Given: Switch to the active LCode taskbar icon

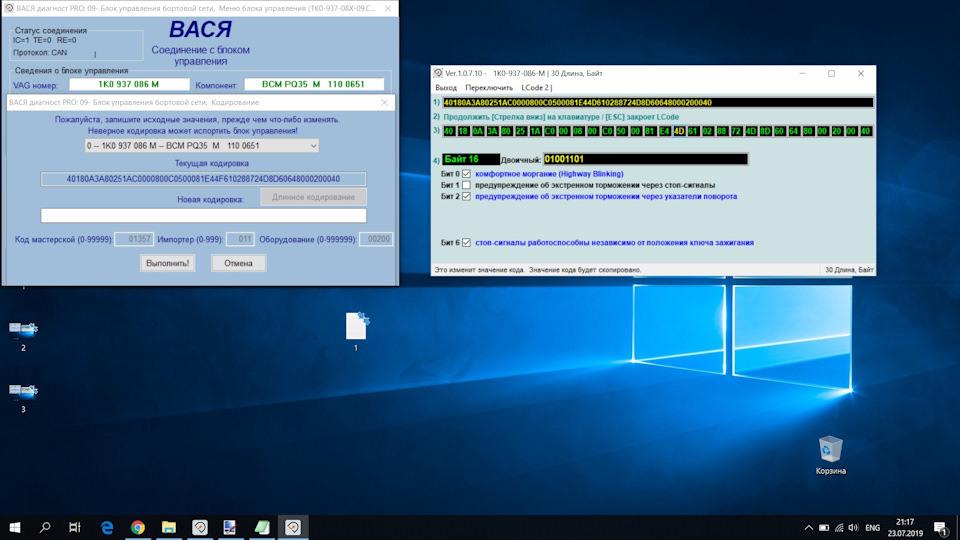Looking at the screenshot, I should coord(293,527).
